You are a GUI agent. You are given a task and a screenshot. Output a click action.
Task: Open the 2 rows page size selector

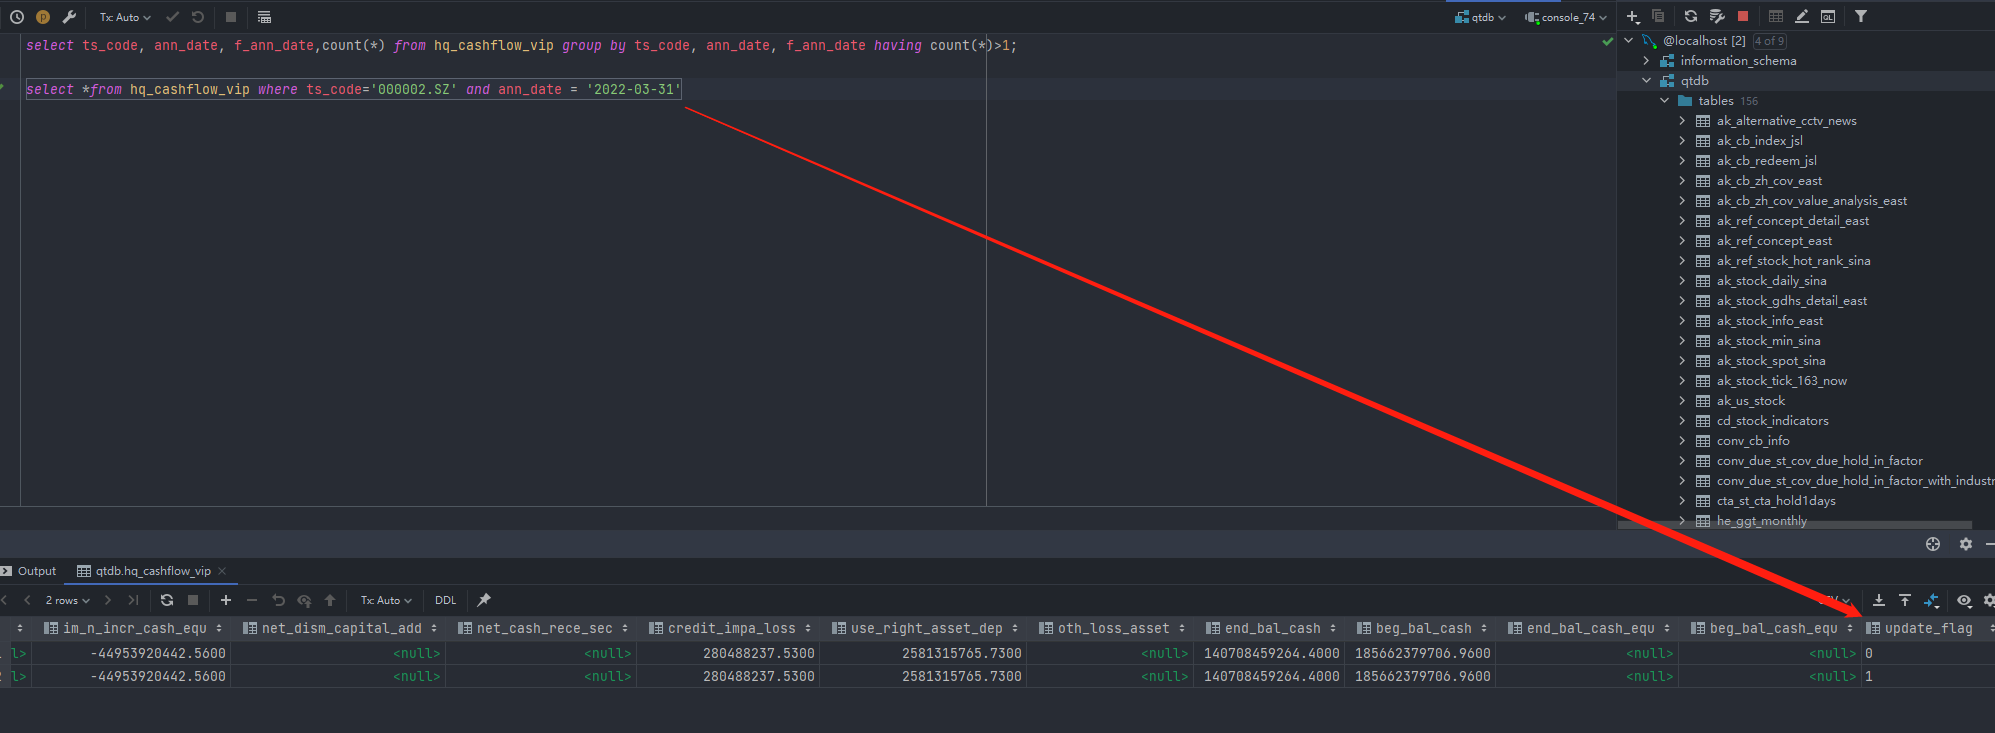[67, 600]
